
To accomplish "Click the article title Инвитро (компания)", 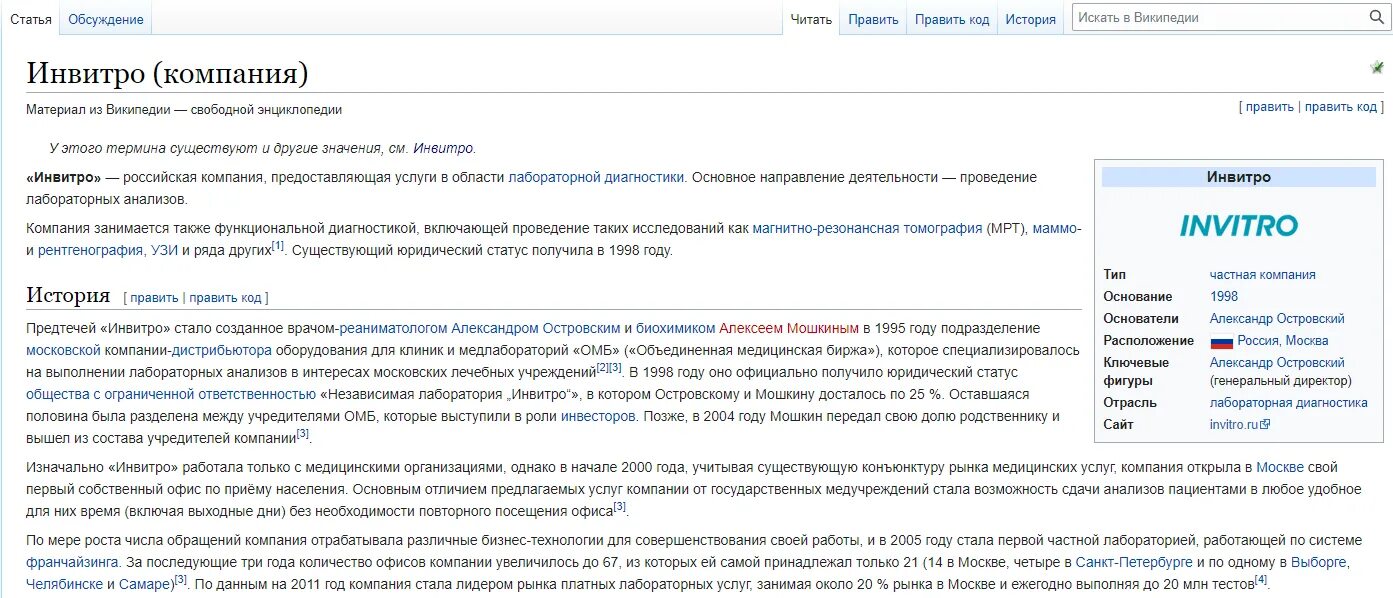I will coord(167,73).
